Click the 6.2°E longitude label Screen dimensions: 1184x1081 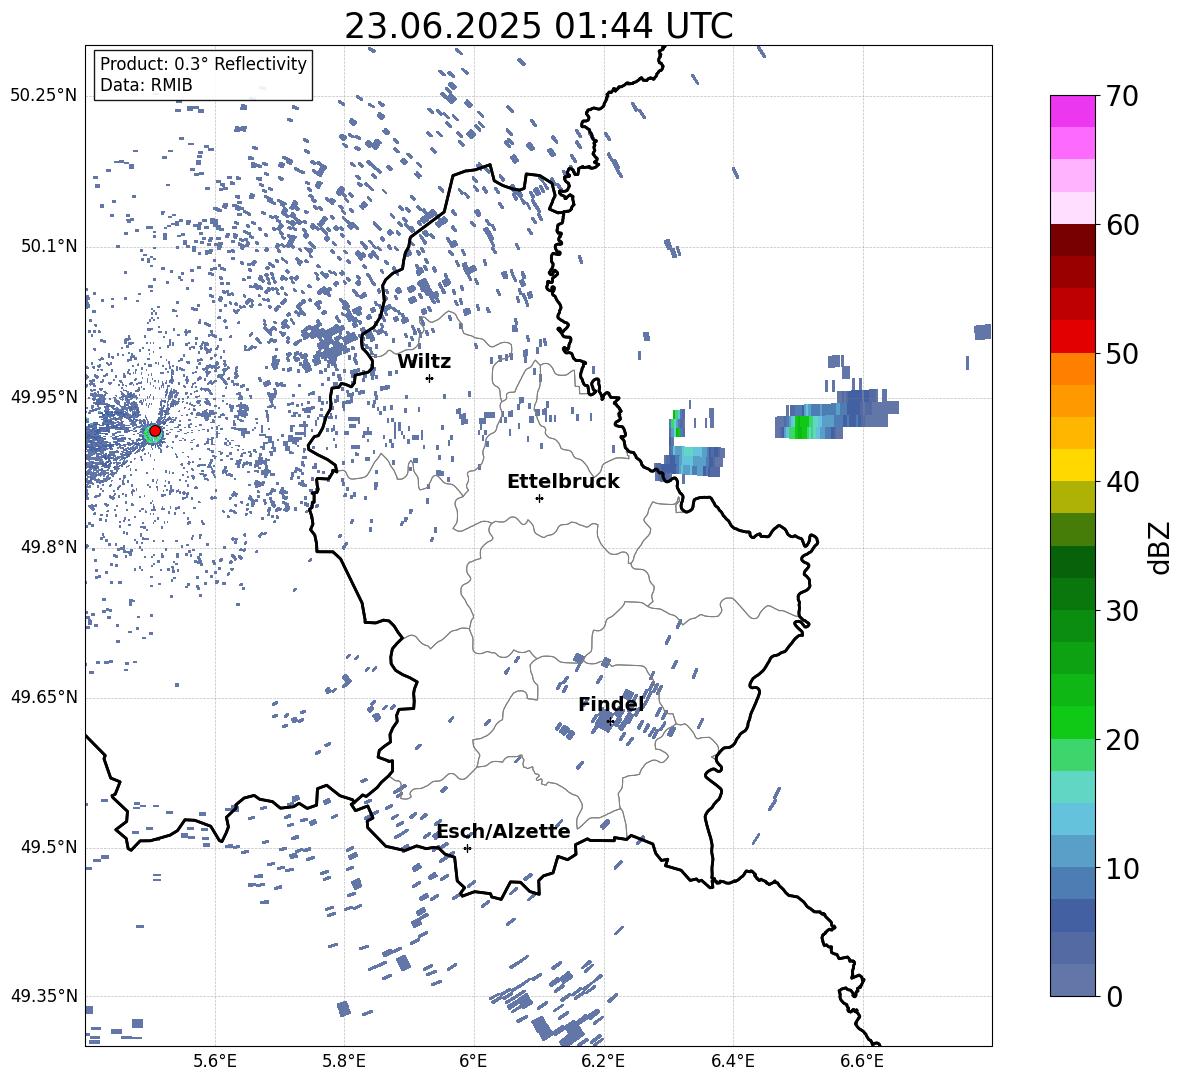click(603, 1061)
